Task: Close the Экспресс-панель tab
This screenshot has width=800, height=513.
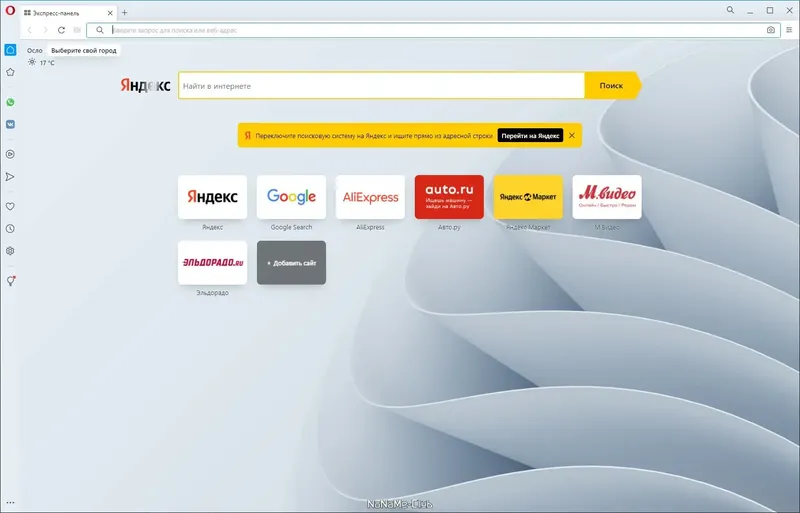Action: click(x=110, y=13)
